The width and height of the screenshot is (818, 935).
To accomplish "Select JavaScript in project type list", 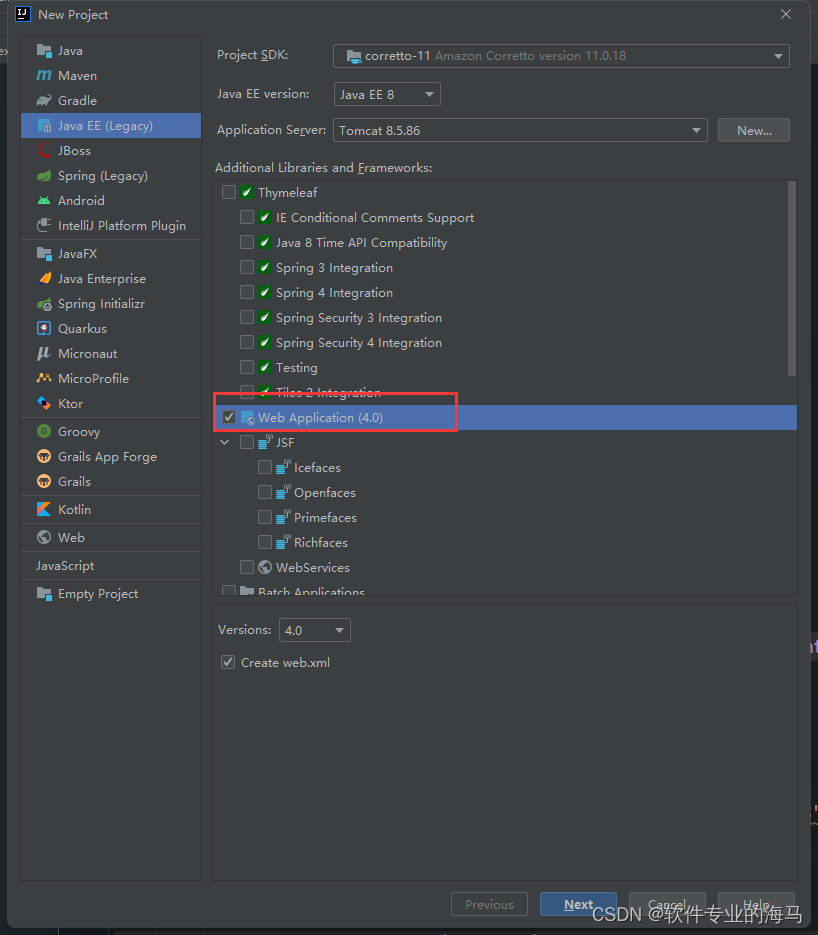I will tap(111, 566).
